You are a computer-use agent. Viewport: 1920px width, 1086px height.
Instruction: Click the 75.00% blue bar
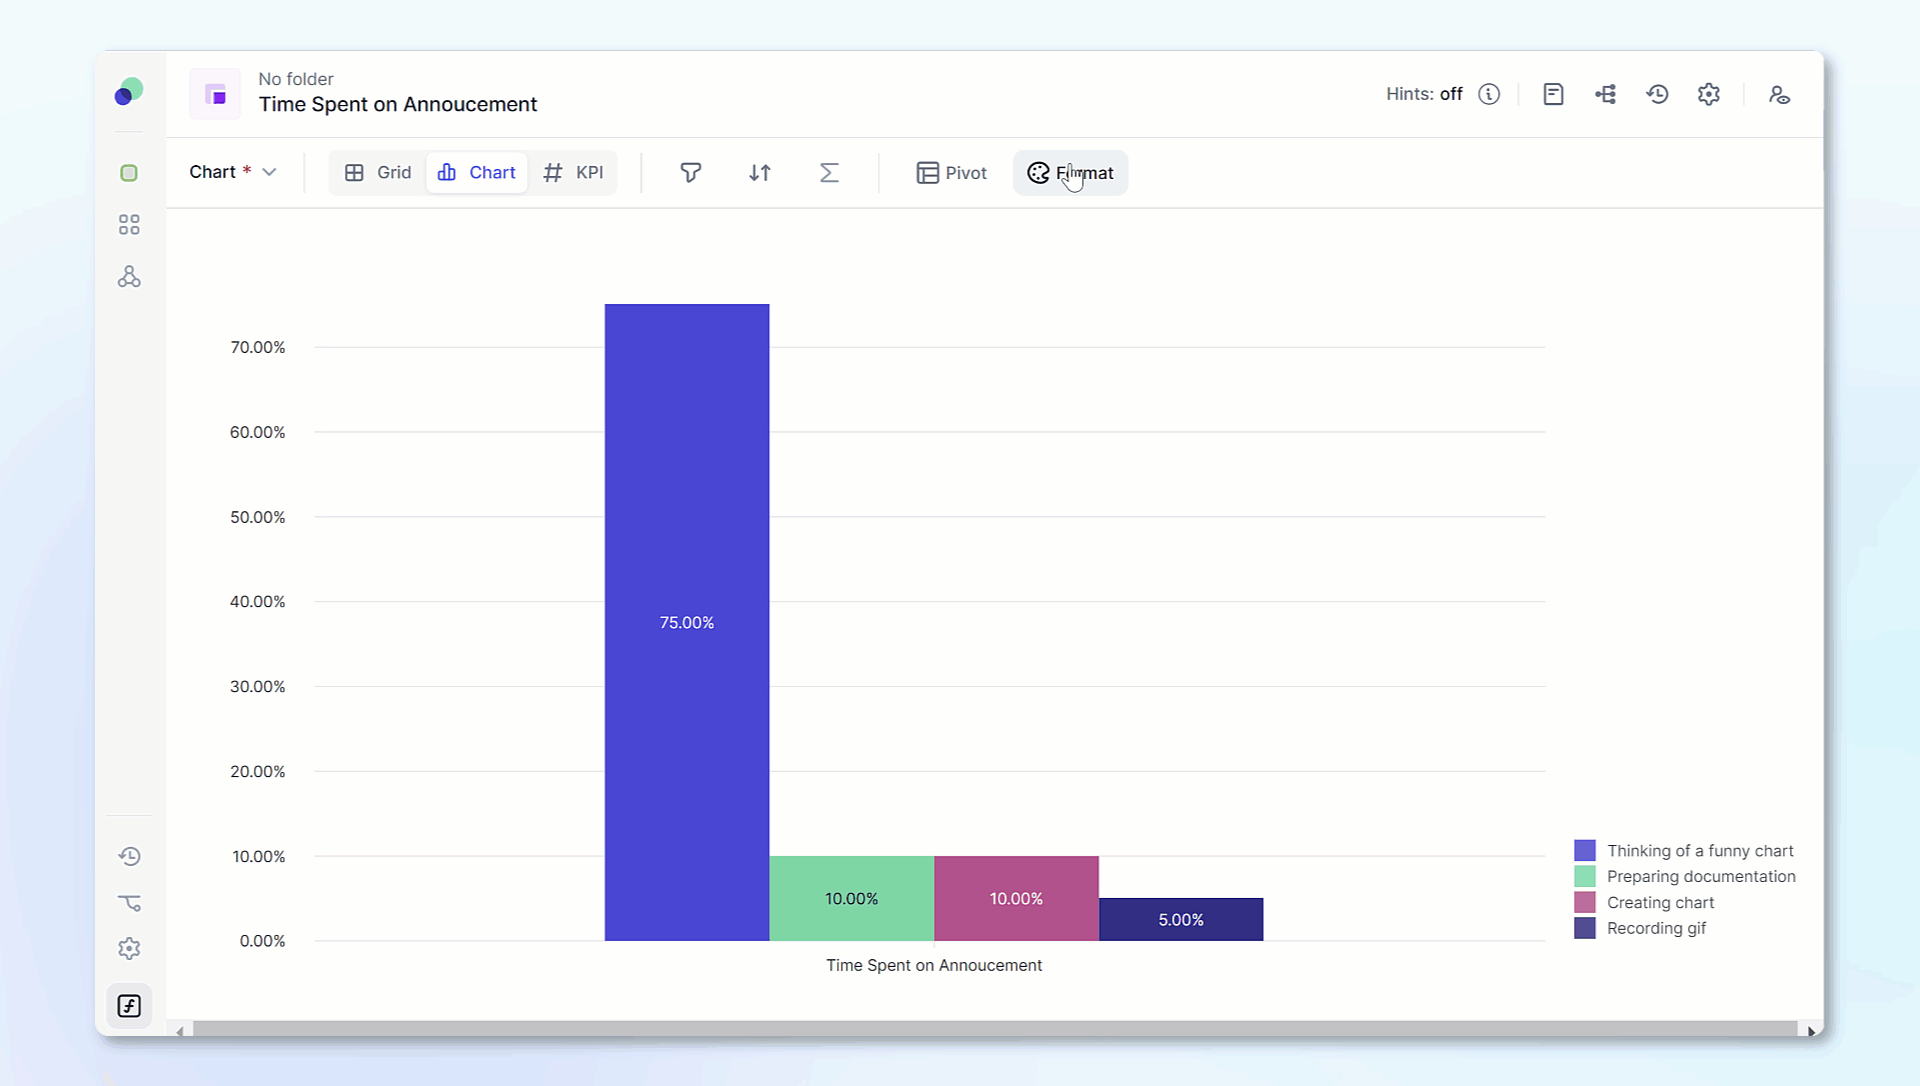coord(687,622)
